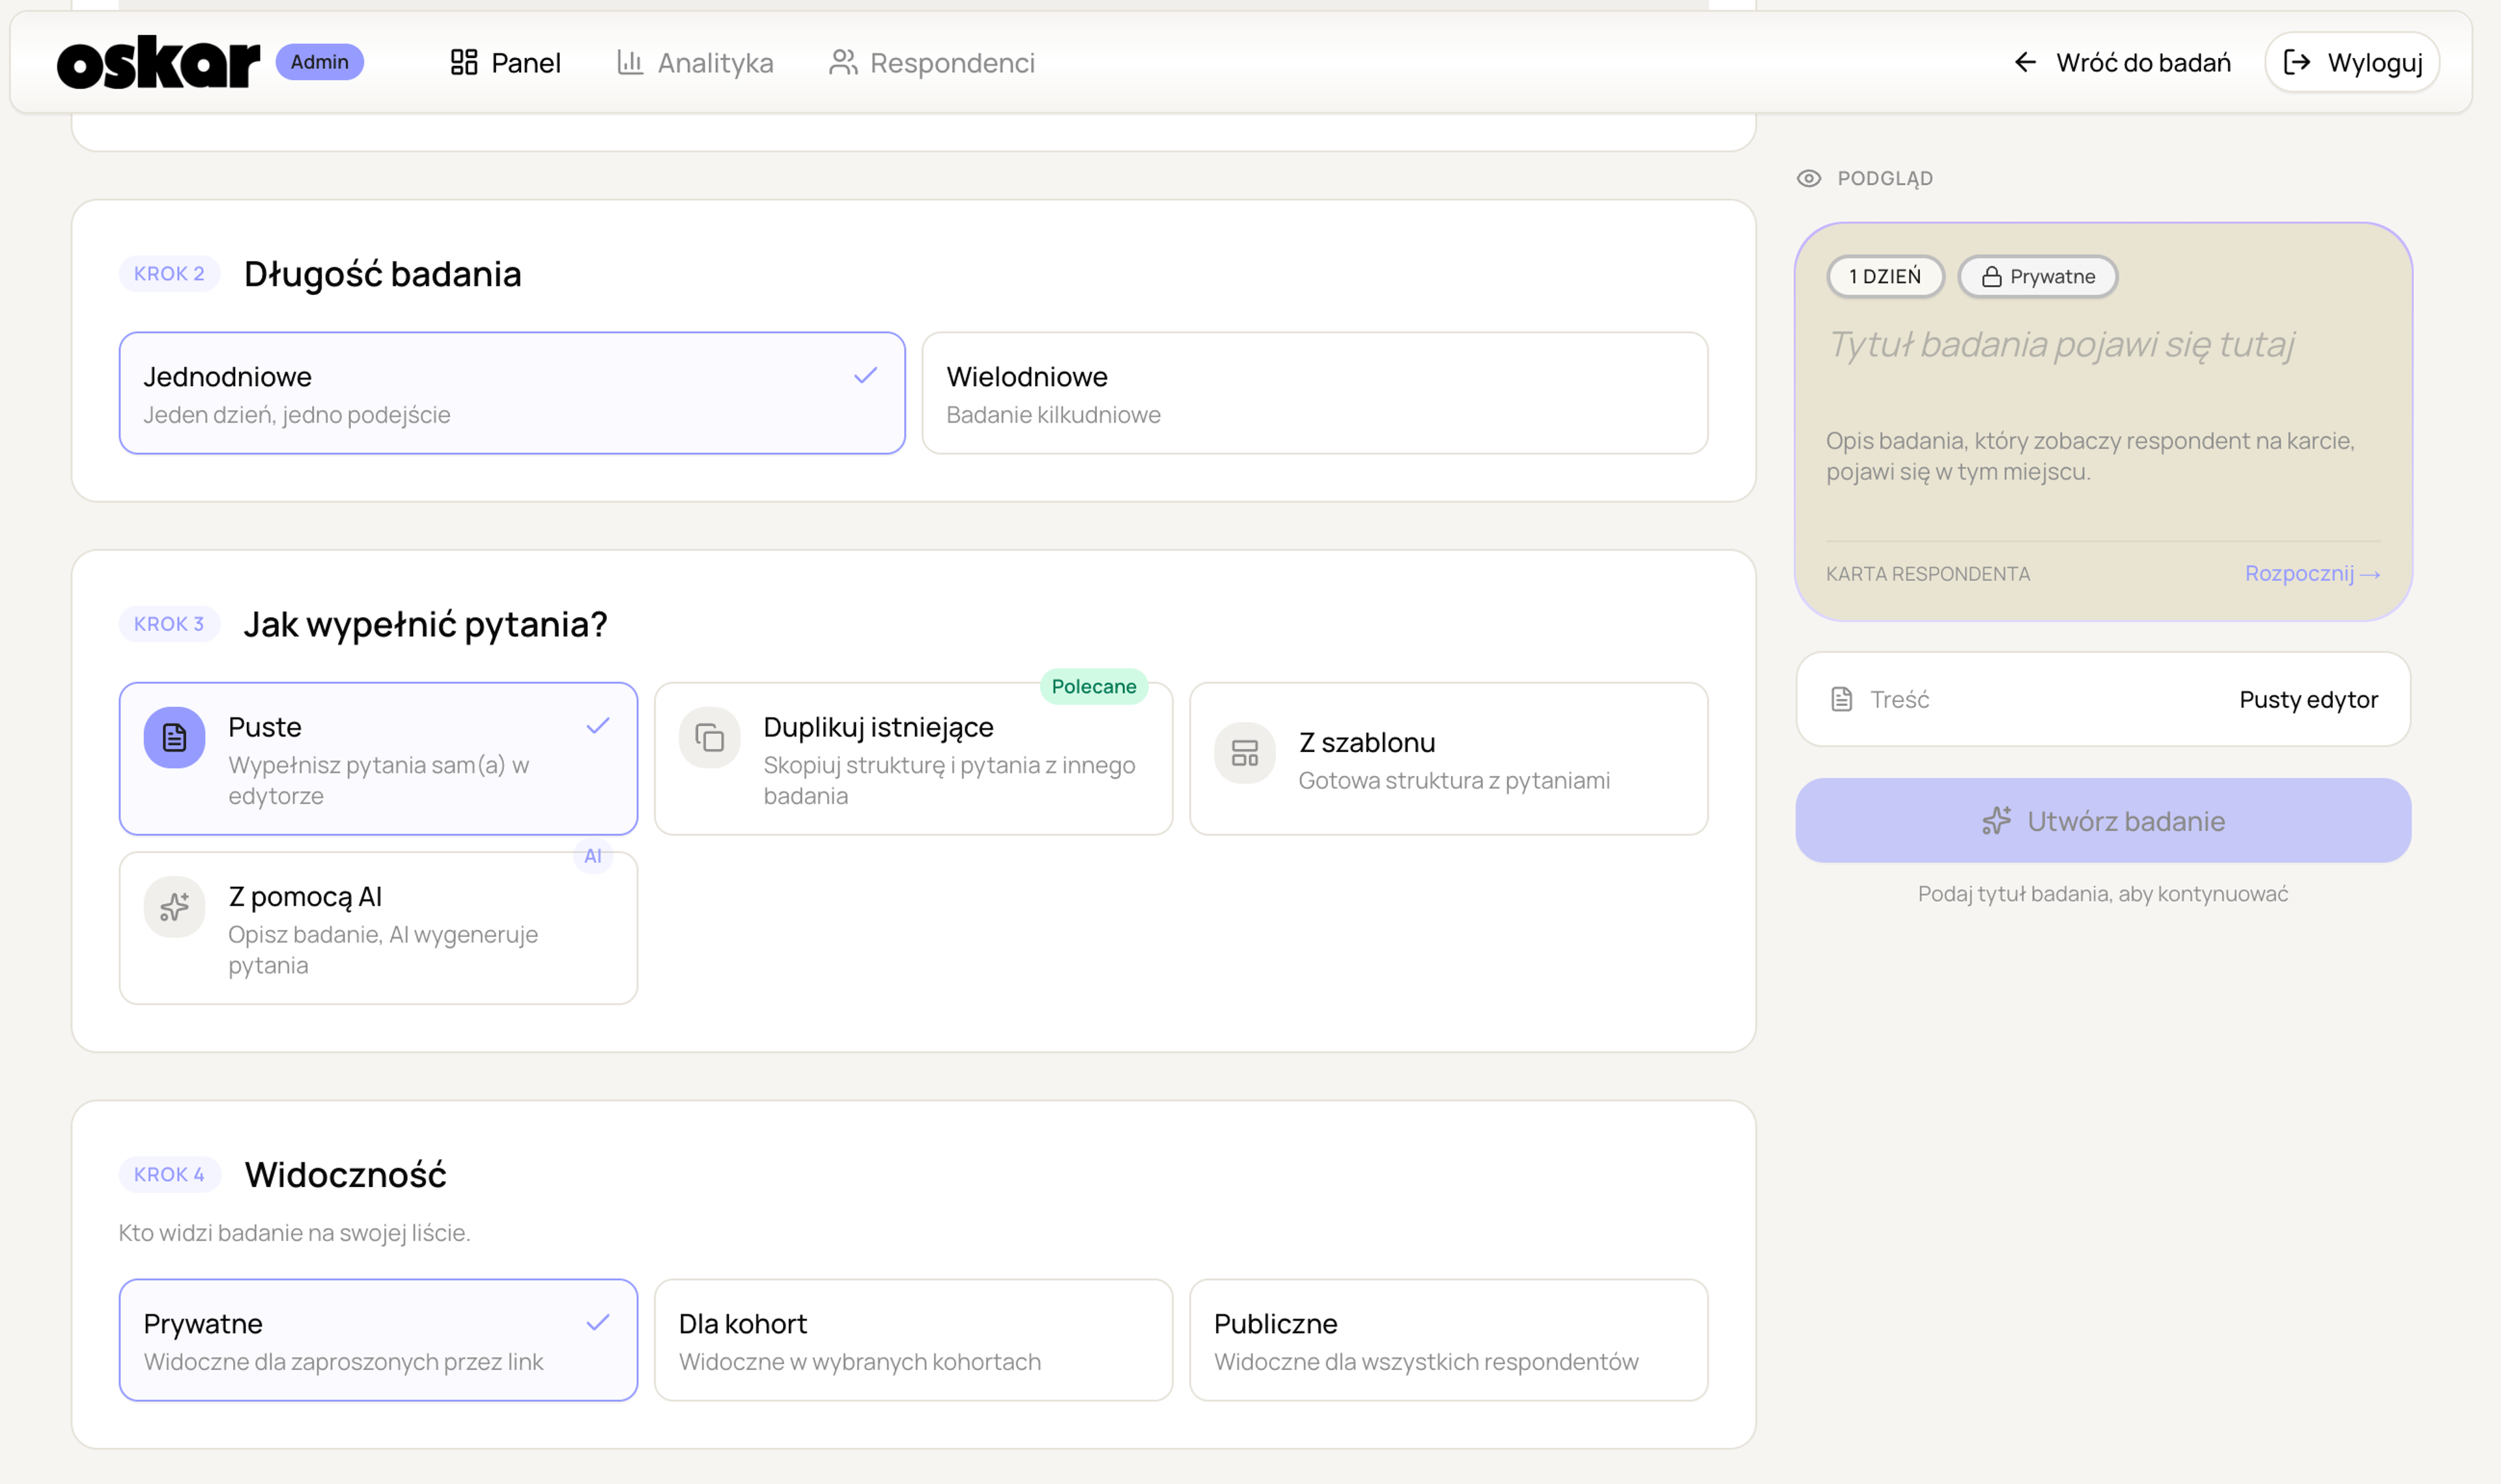Click the KROK 2 label
The width and height of the screenshot is (2501, 1484).
[169, 274]
